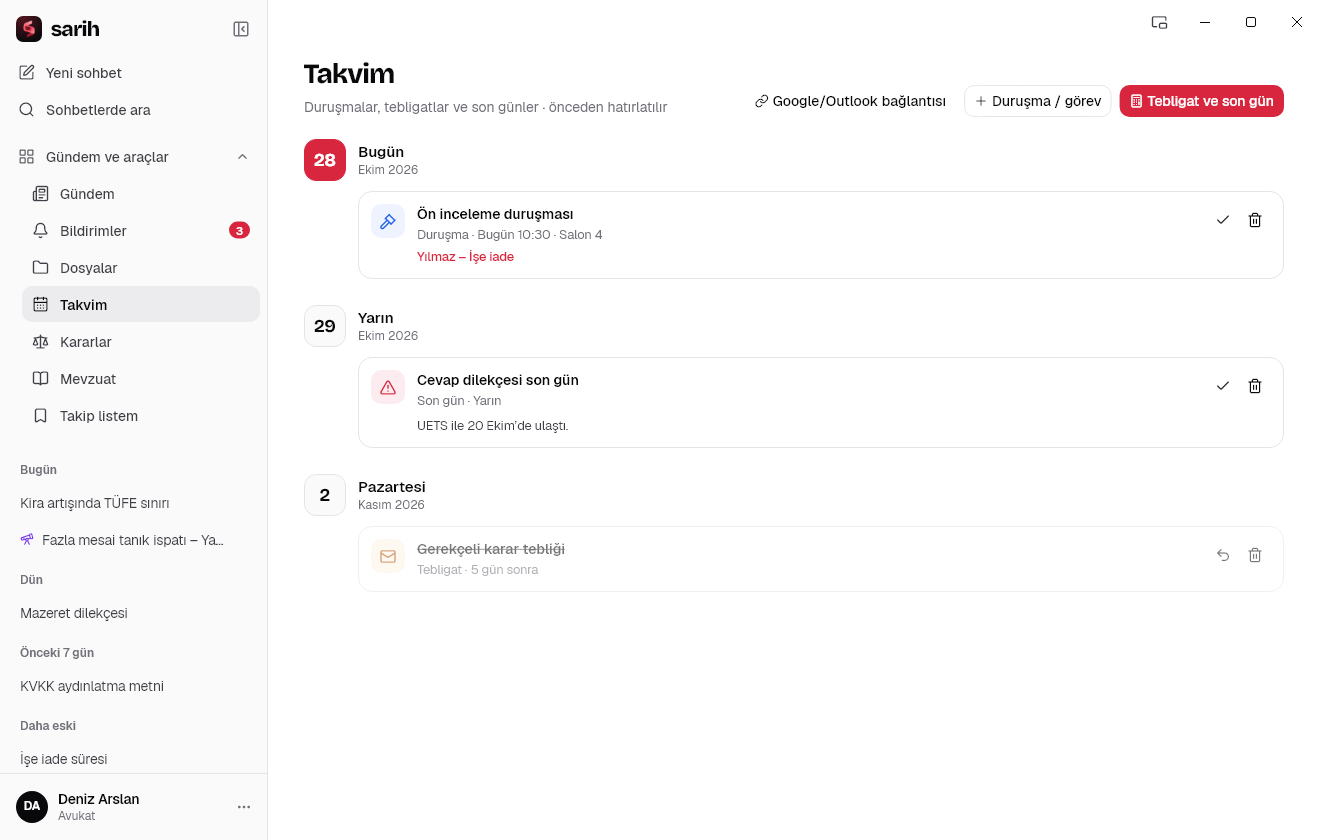Collapse the sidebar panel icon
This screenshot has height=840, width=1320.
click(241, 29)
